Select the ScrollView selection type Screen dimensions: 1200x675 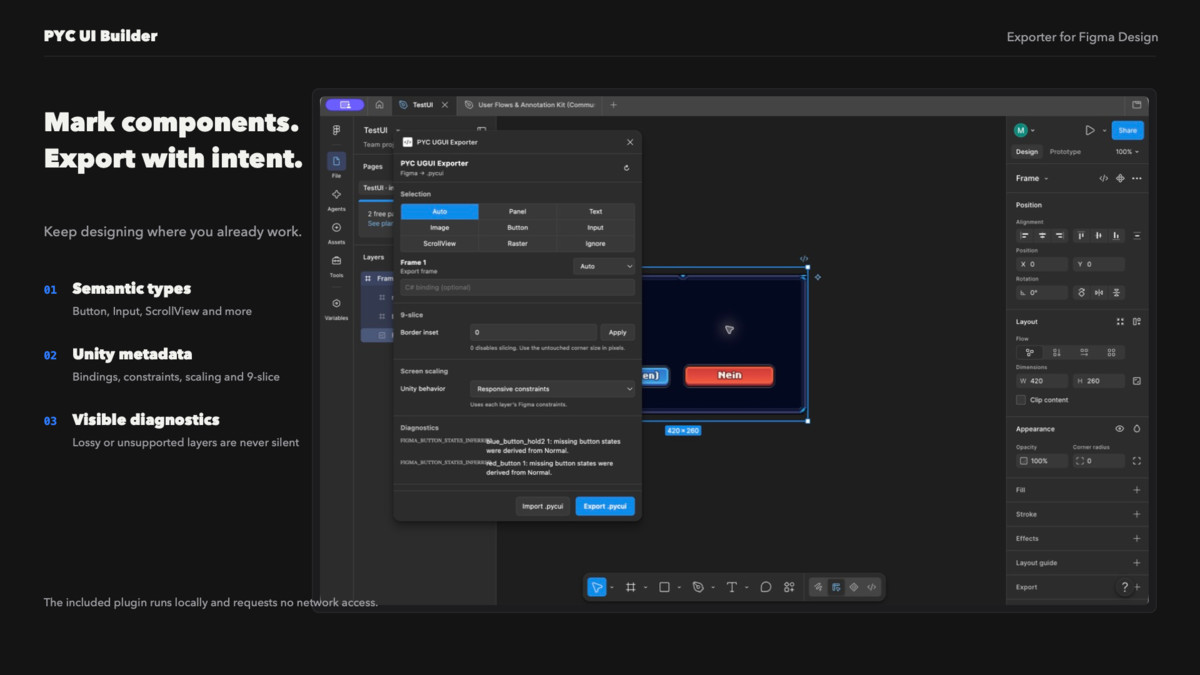pyautogui.click(x=440, y=243)
